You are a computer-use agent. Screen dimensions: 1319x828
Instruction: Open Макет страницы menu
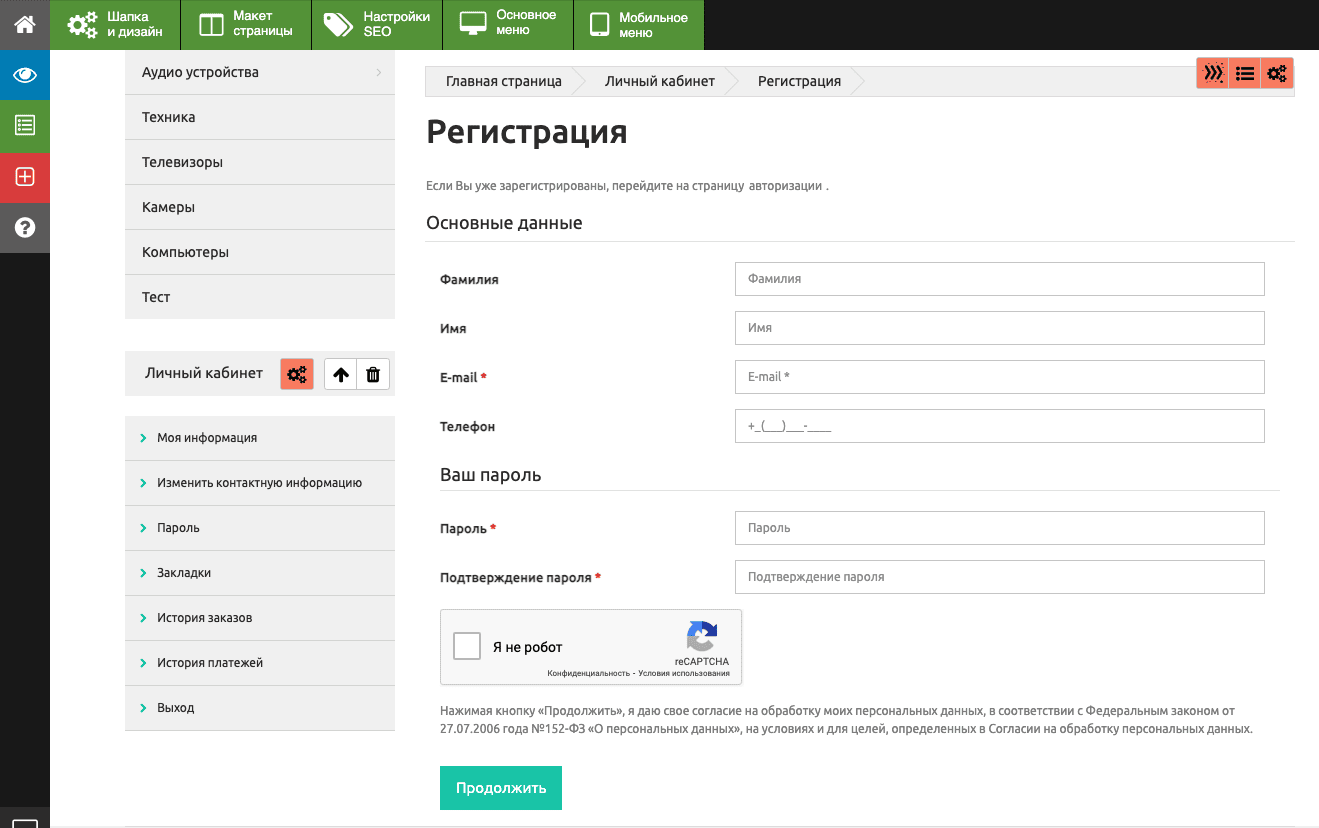(x=246, y=24)
